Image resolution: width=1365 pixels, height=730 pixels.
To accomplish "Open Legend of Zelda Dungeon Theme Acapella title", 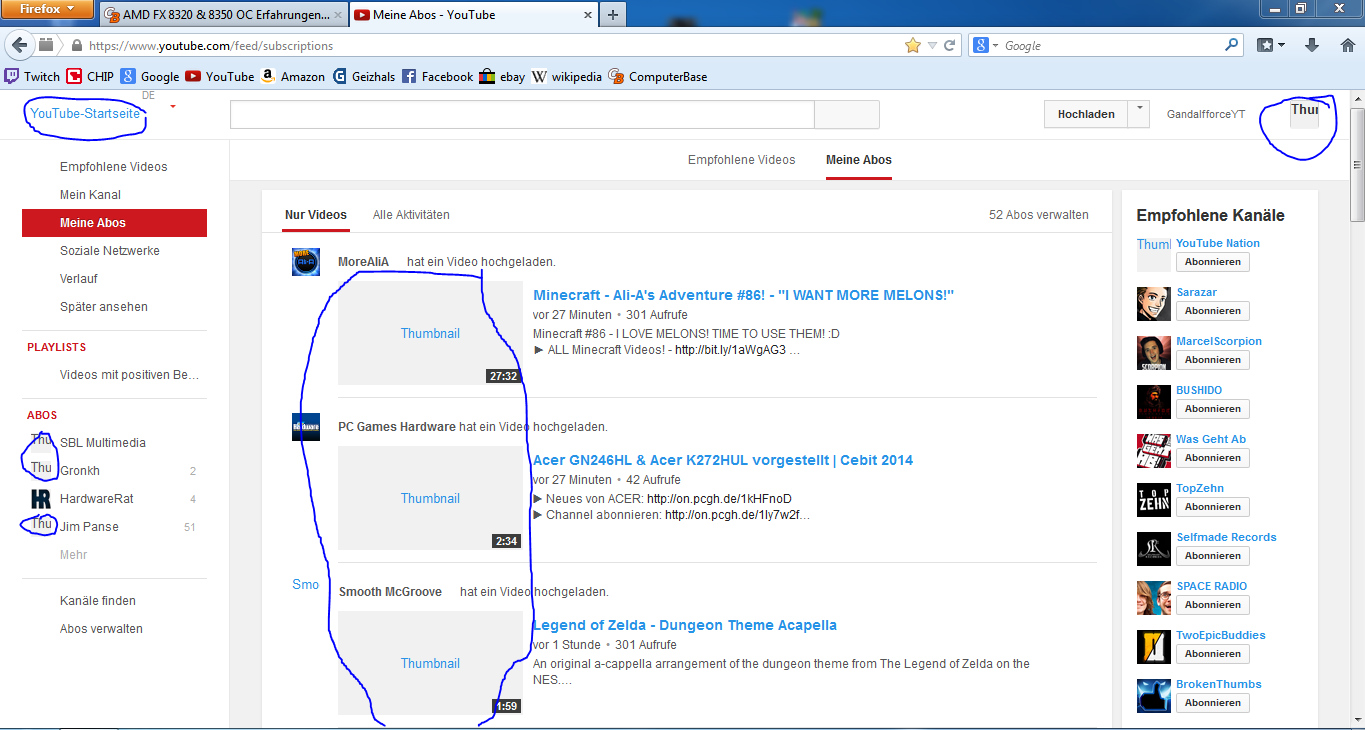I will pos(685,625).
